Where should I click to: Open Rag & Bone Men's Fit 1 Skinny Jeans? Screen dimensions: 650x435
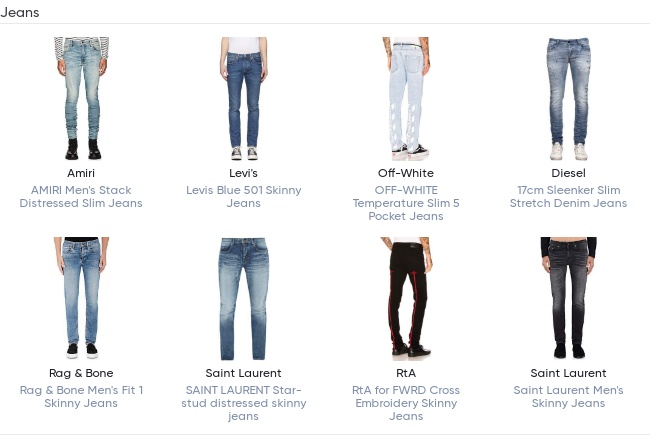(81, 396)
